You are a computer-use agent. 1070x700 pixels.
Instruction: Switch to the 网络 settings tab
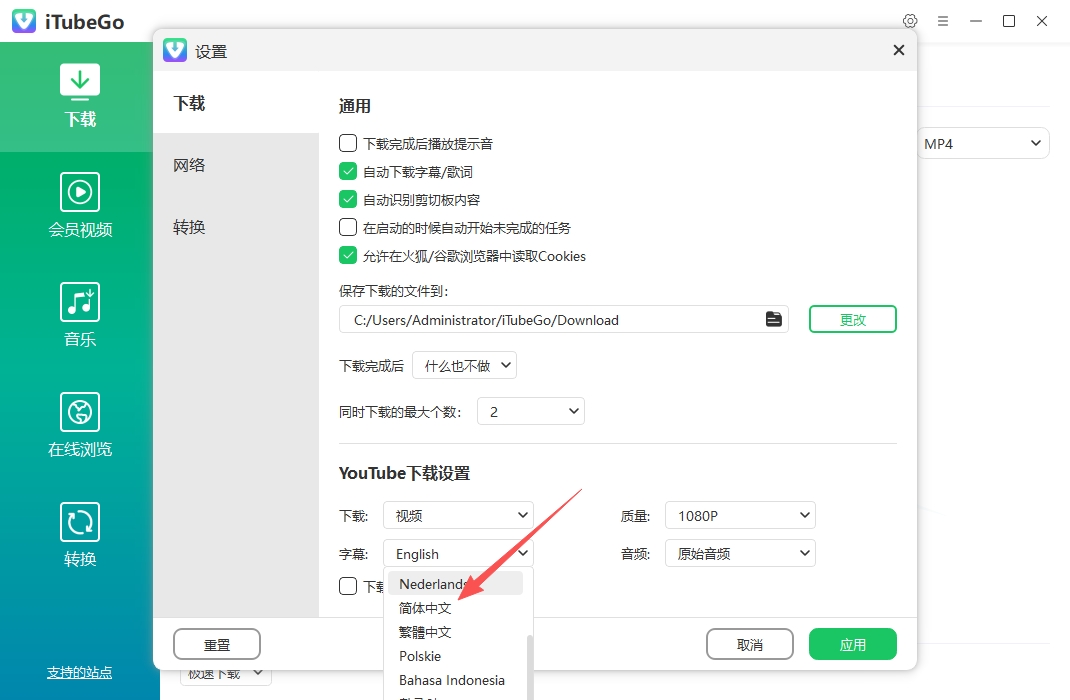189,165
